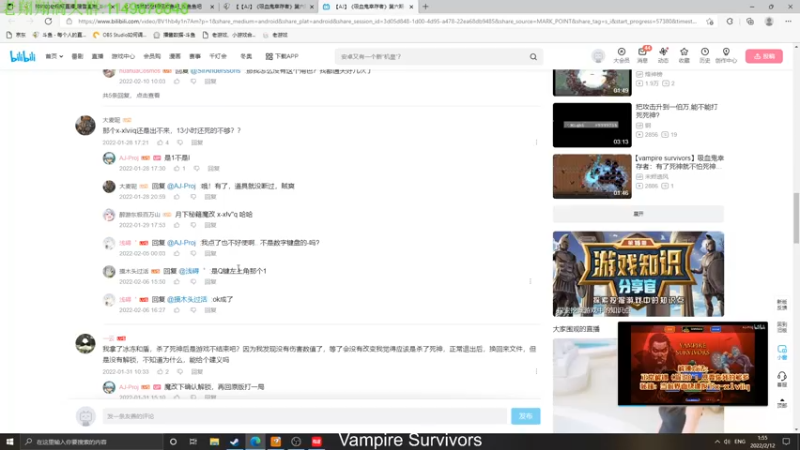Open the 赛事 navigation item

tap(195, 56)
